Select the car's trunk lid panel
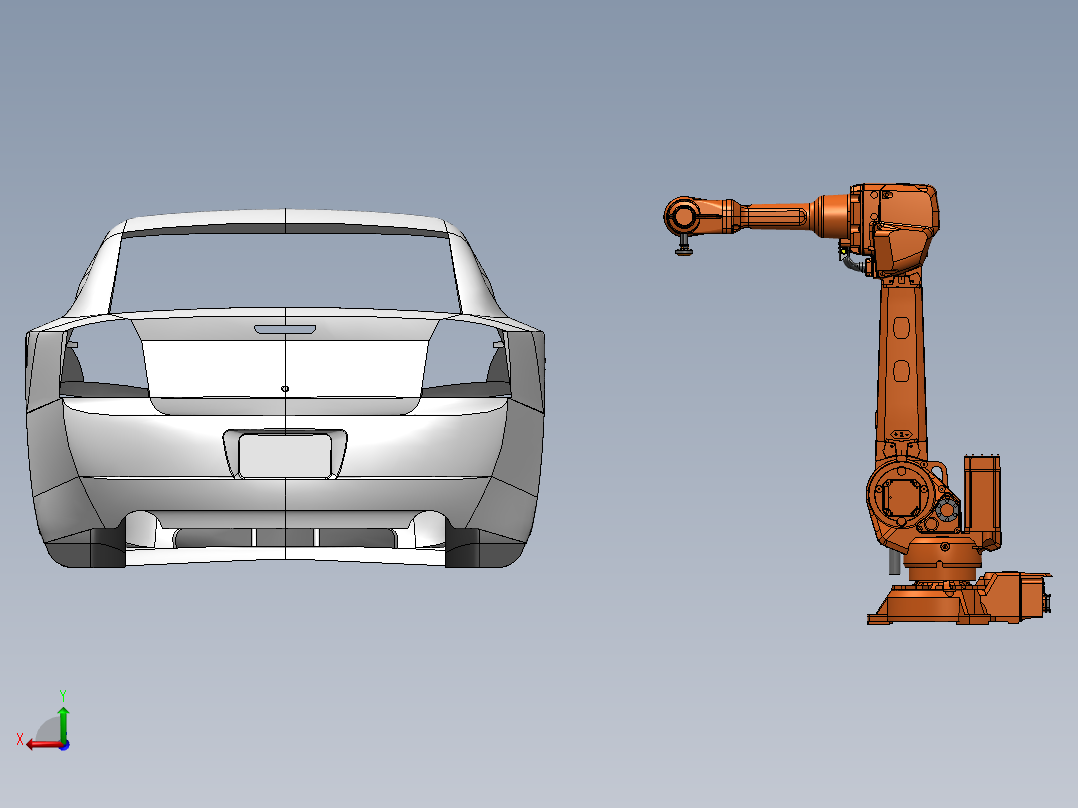The width and height of the screenshot is (1078, 808). tap(285, 365)
